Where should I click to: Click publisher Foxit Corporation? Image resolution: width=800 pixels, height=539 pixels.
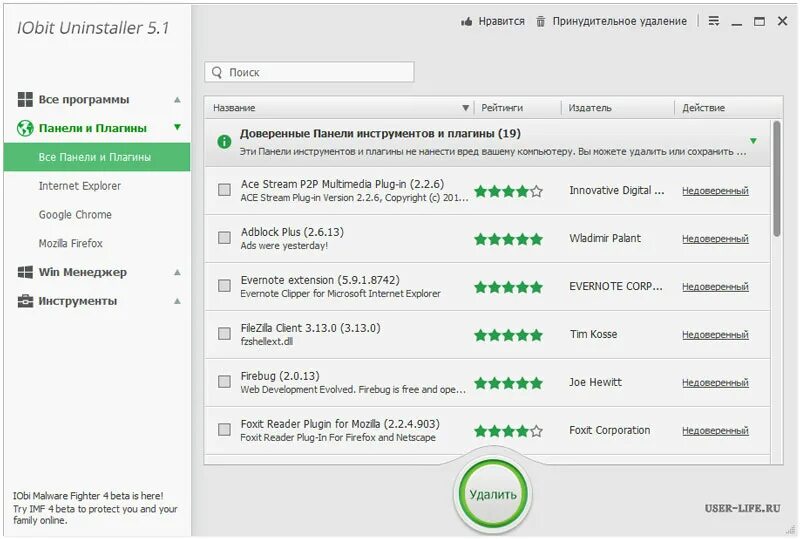[x=610, y=430]
